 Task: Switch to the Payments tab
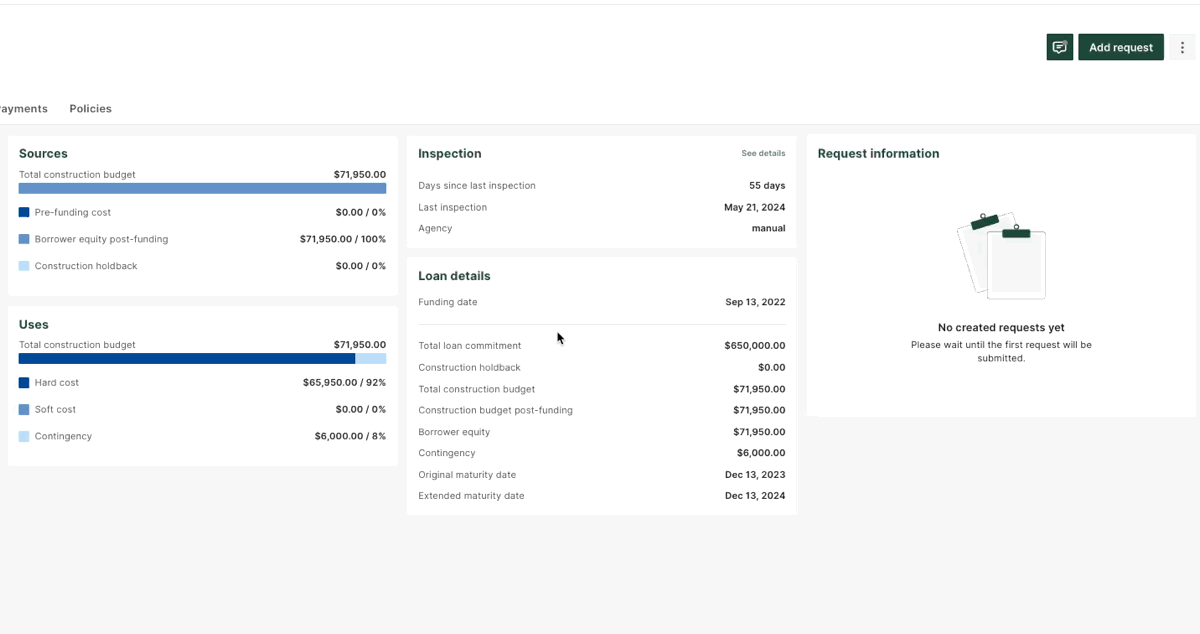tap(22, 108)
